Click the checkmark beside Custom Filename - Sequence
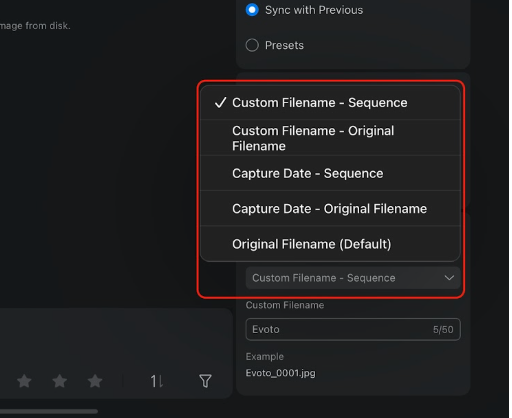Image resolution: width=512 pixels, height=418 pixels. pos(221,103)
